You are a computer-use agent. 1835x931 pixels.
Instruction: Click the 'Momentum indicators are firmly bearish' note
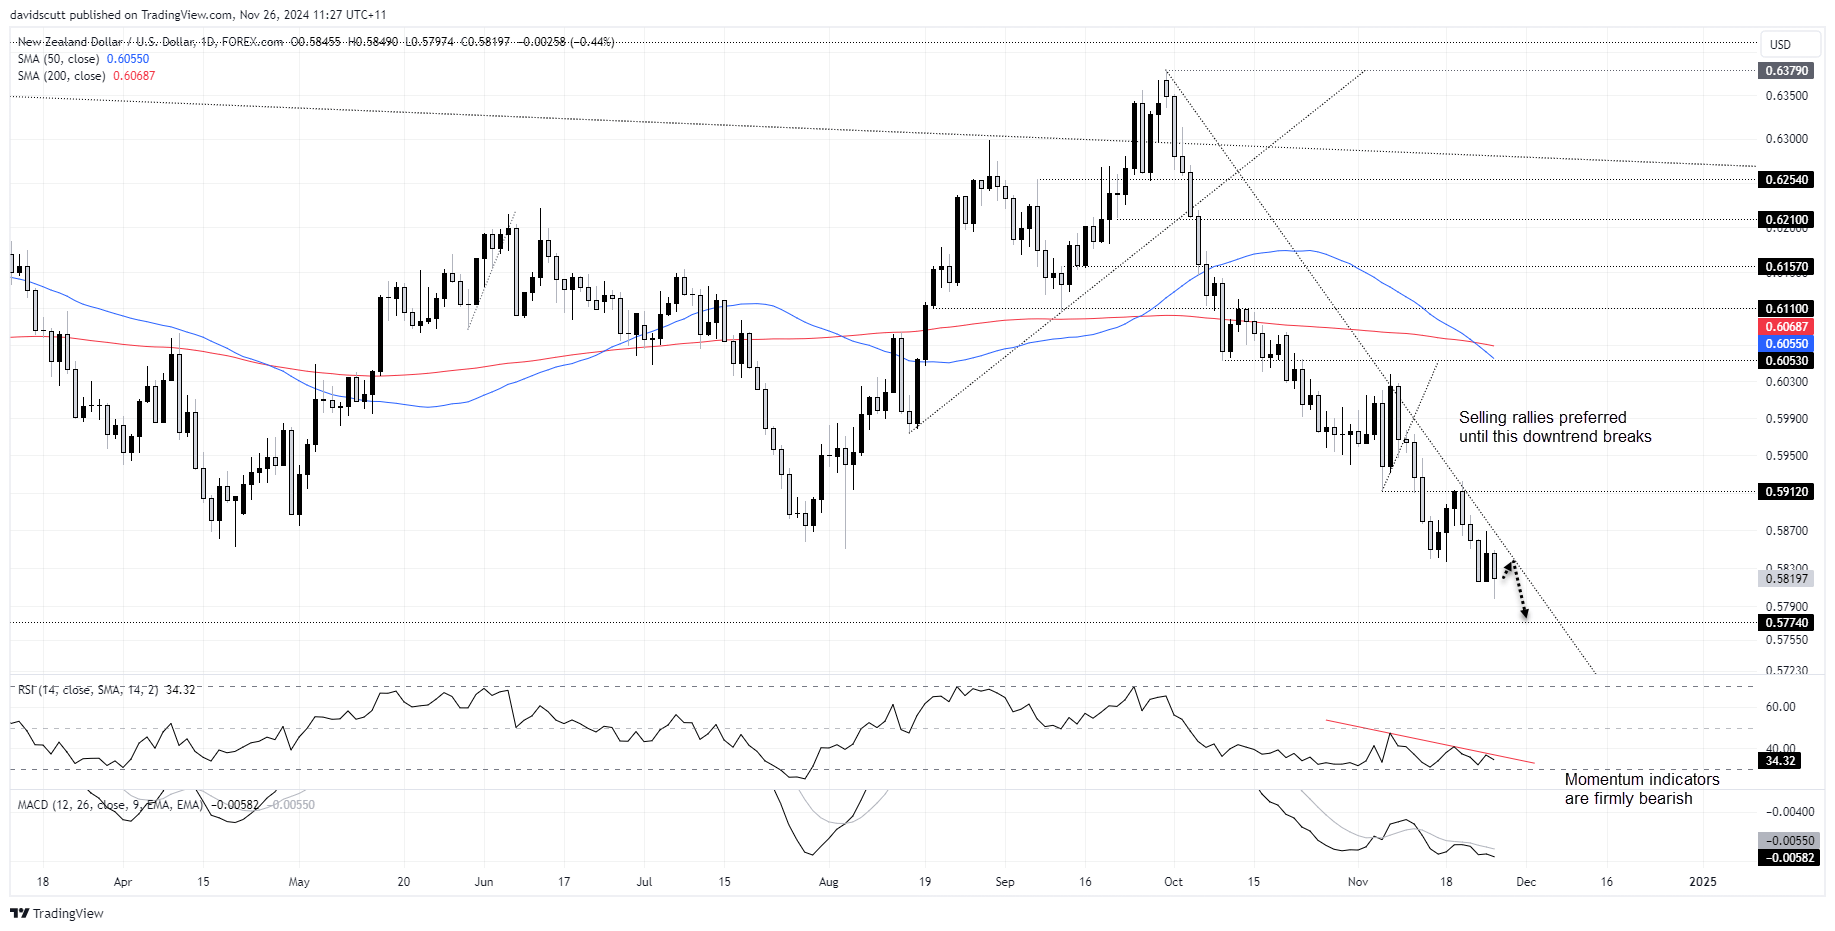click(1642, 789)
